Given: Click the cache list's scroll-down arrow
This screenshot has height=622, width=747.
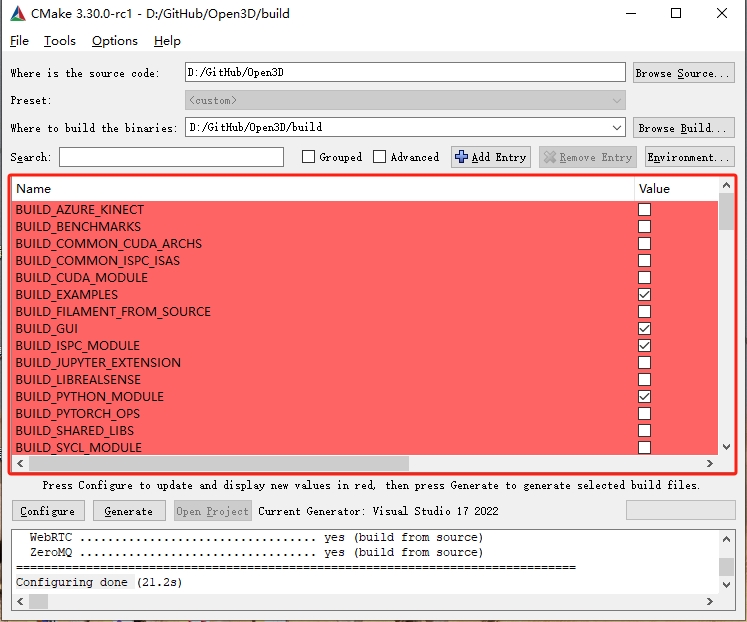Looking at the screenshot, I should pyautogui.click(x=726, y=447).
